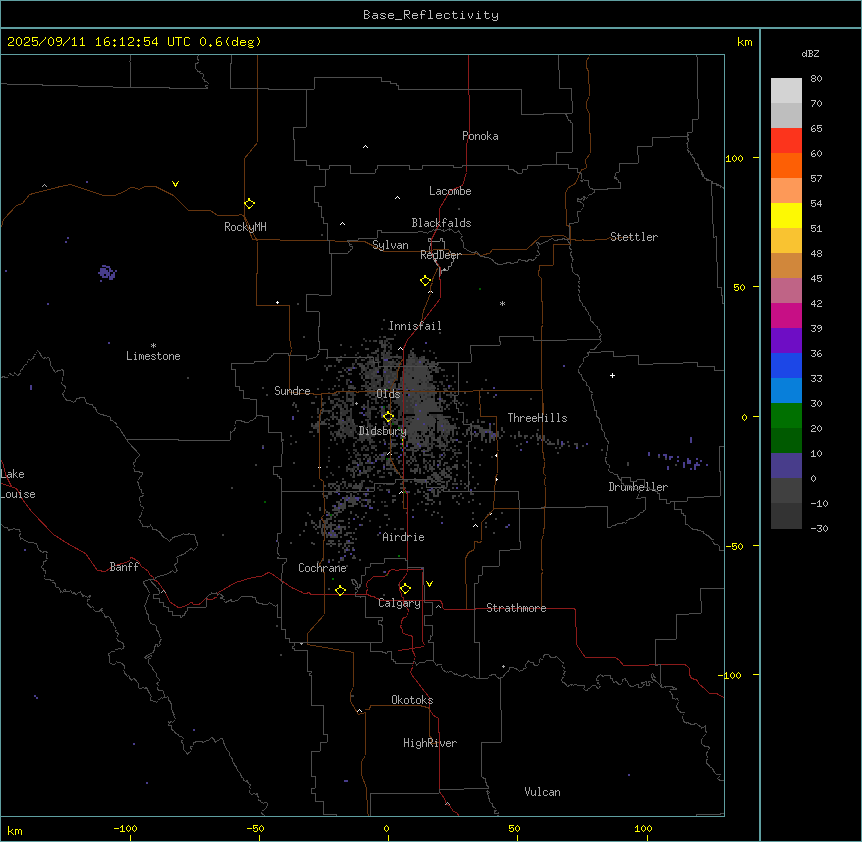The image size is (862, 842).
Task: Click the Okotoks town label
Action: (x=412, y=700)
